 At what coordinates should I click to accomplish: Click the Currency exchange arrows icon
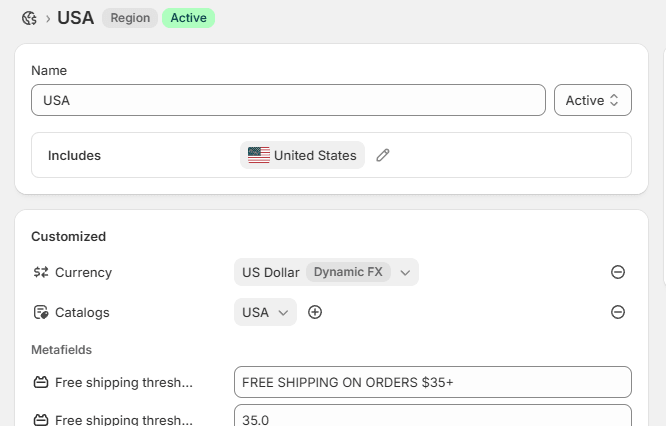(x=41, y=272)
